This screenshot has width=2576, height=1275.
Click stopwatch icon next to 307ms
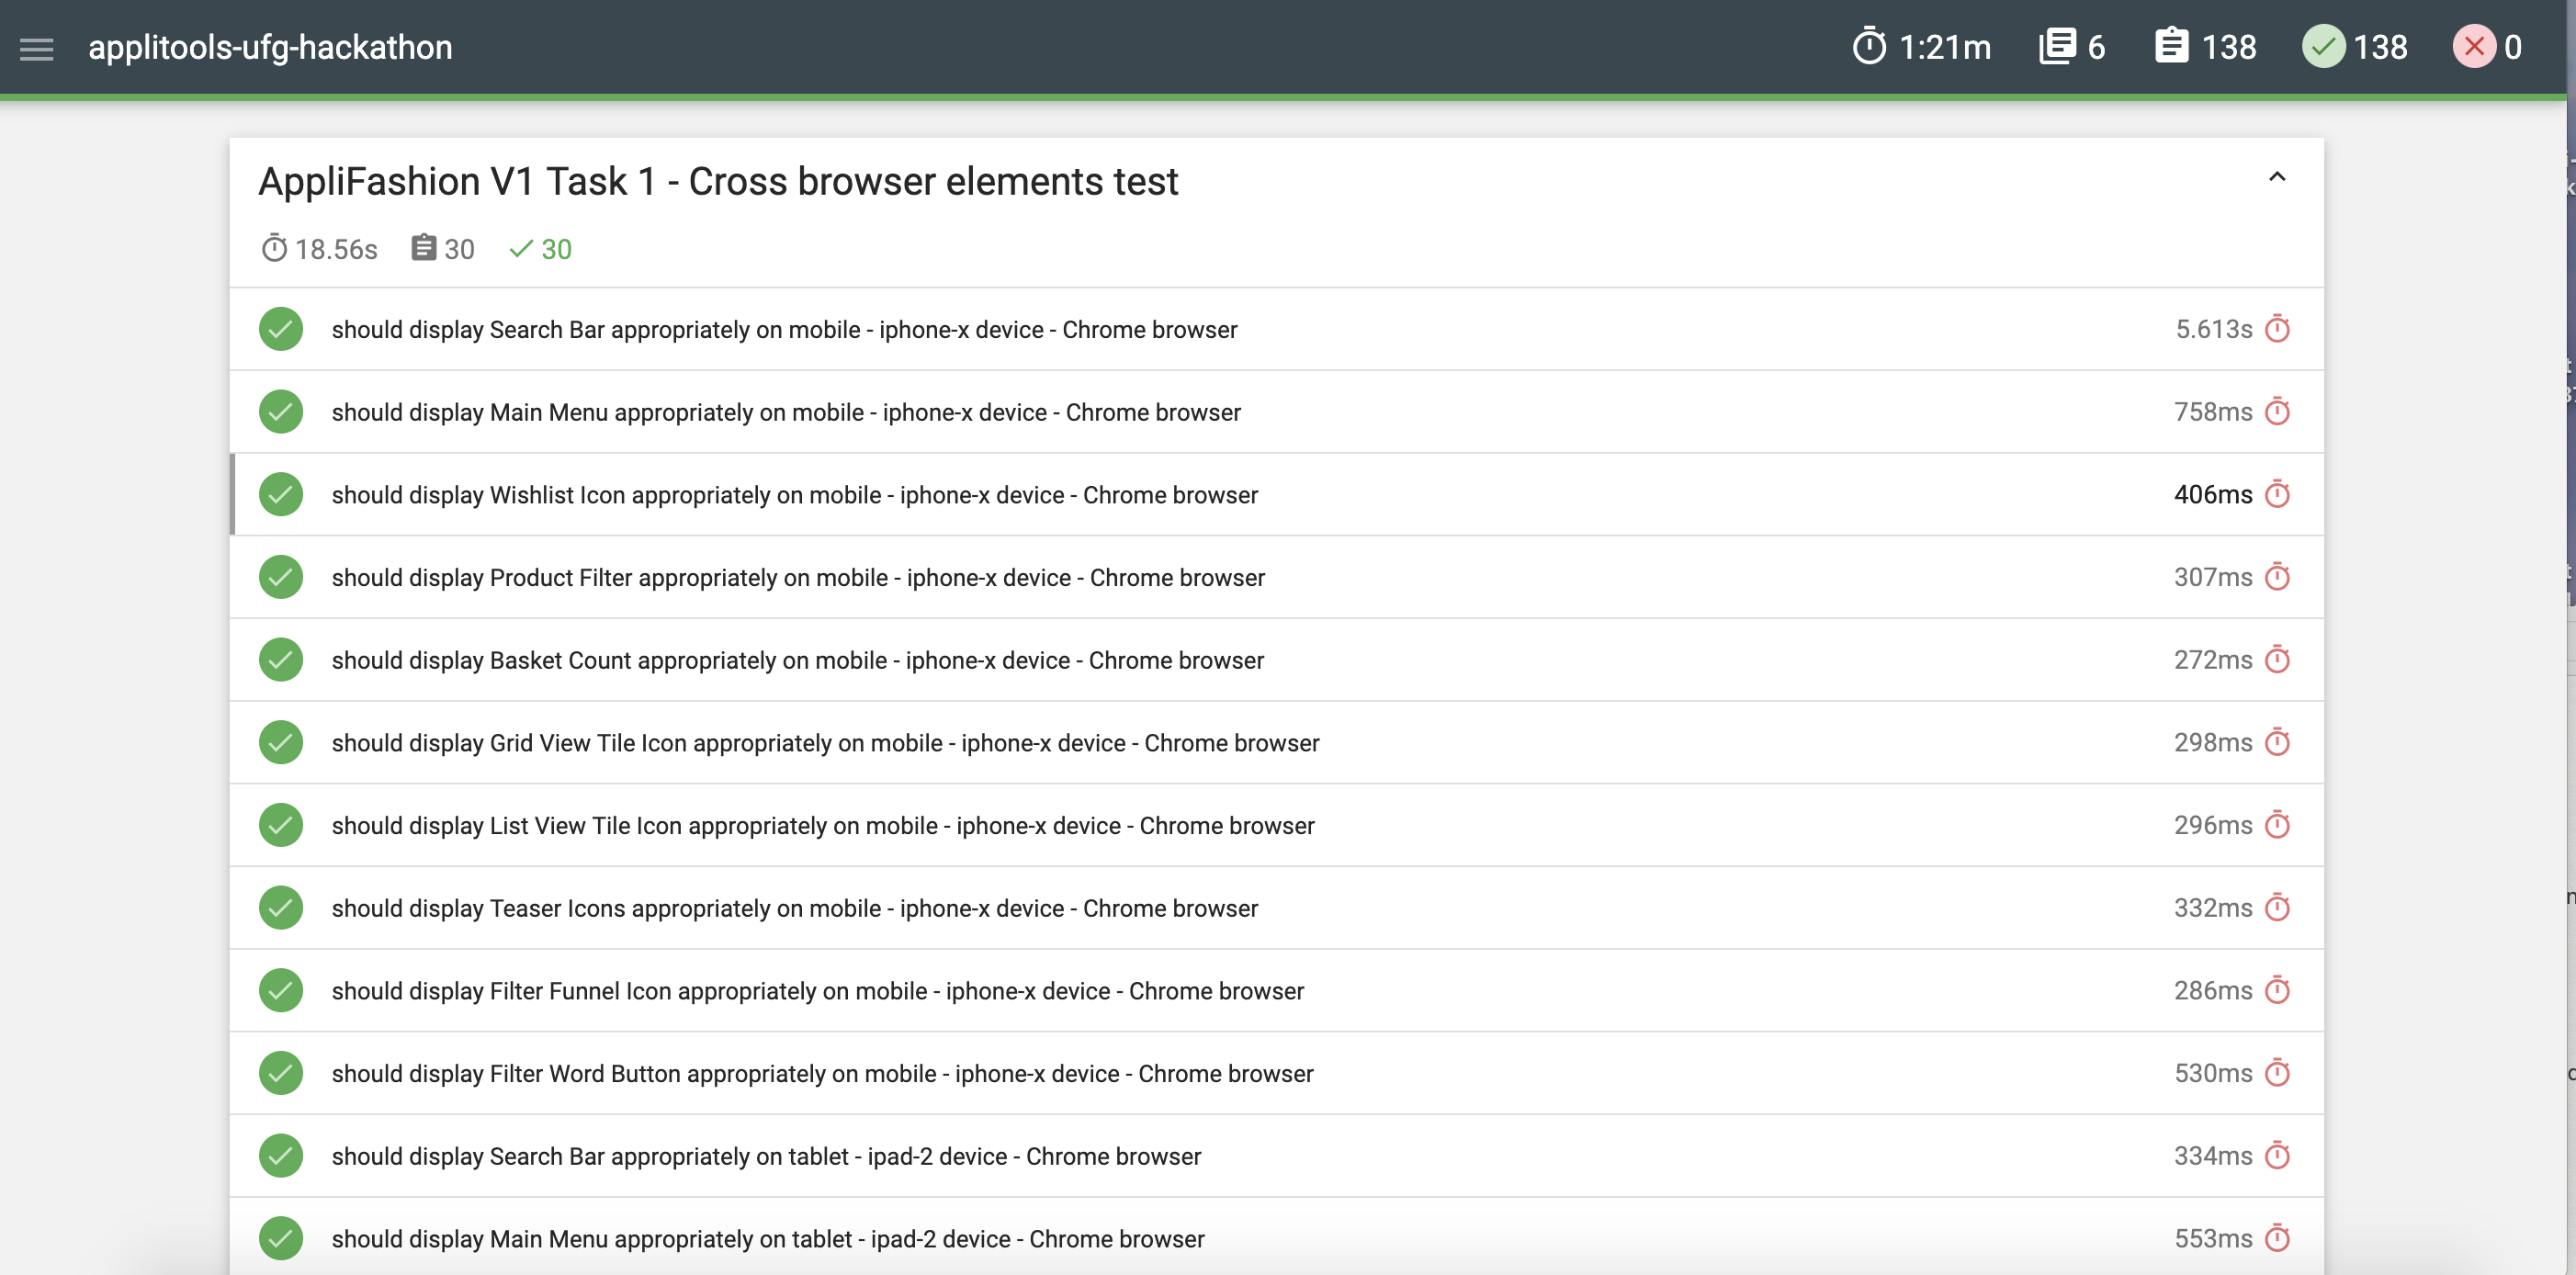[x=2277, y=577]
